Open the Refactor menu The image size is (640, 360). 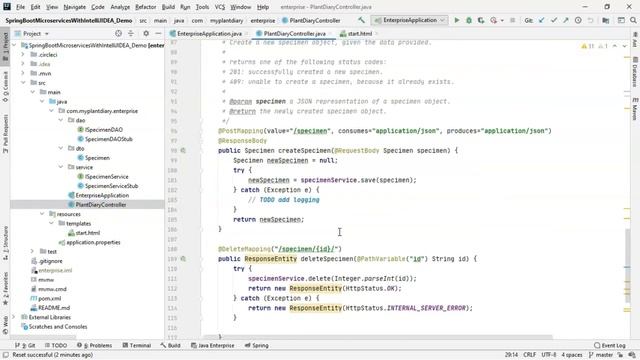click(x=145, y=7)
